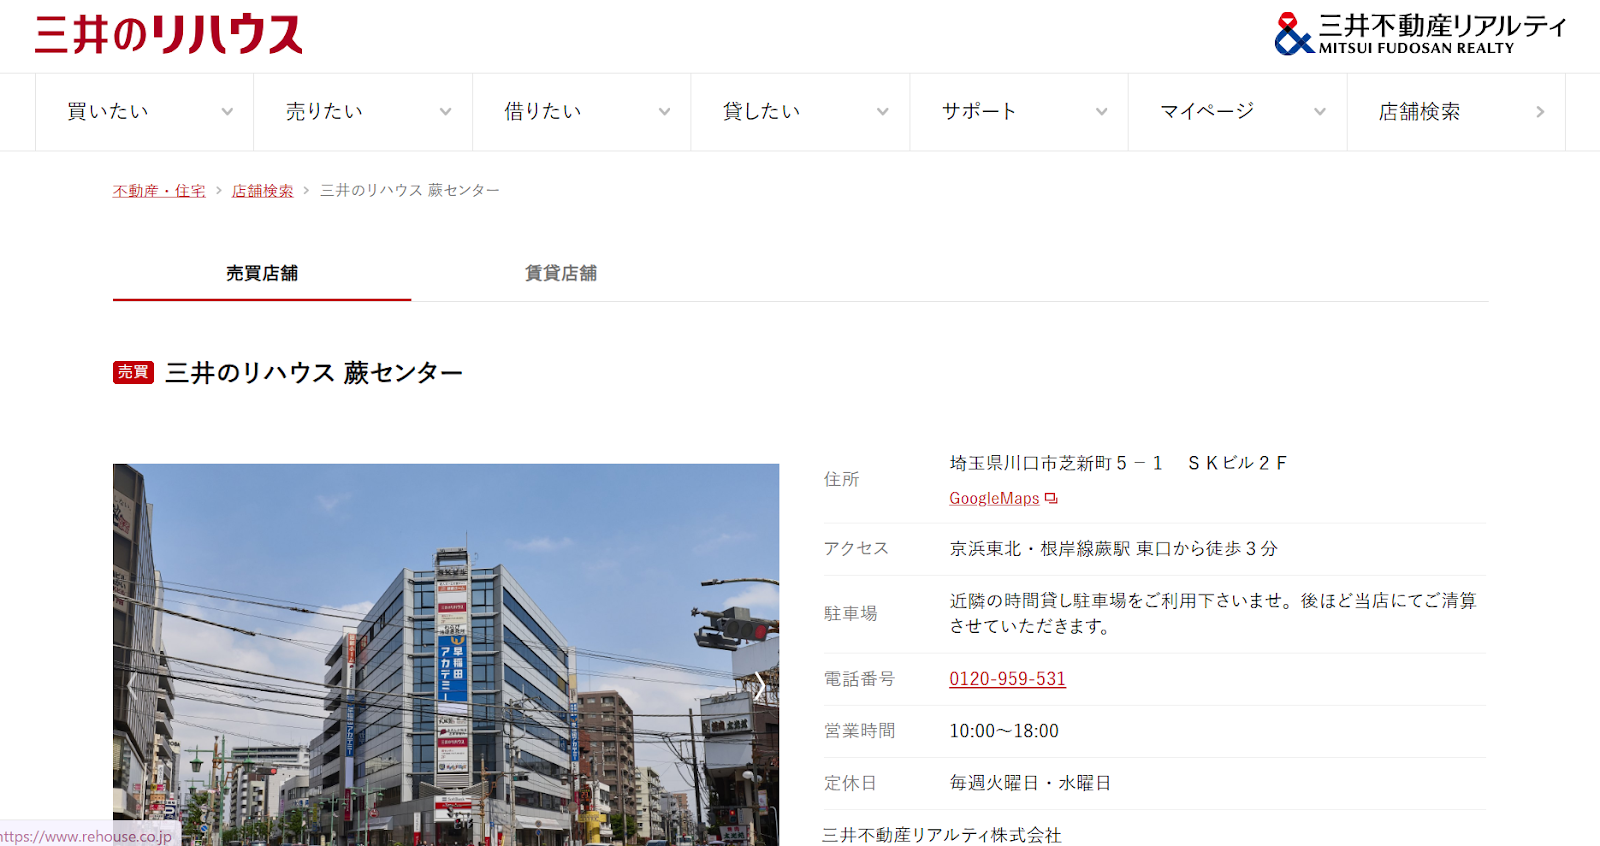The image size is (1600, 846).
Task: Follow the 不動産・住宅 breadcrumb link
Action: tap(159, 191)
